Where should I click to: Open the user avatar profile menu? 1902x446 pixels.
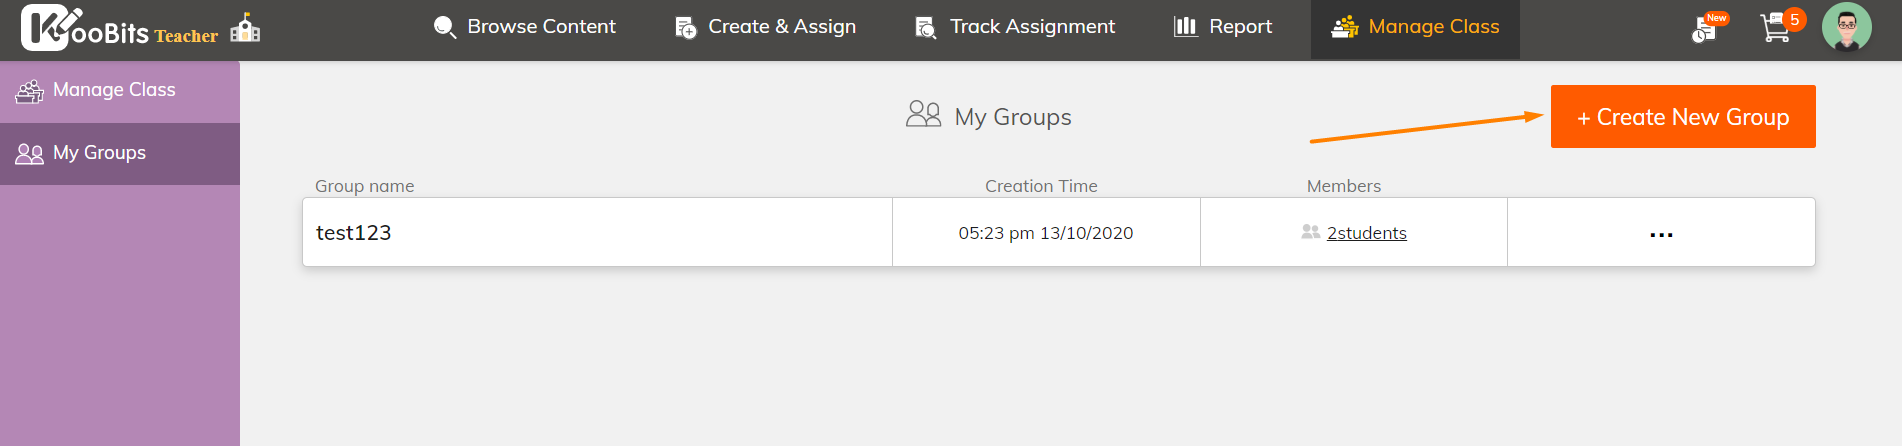(x=1846, y=27)
